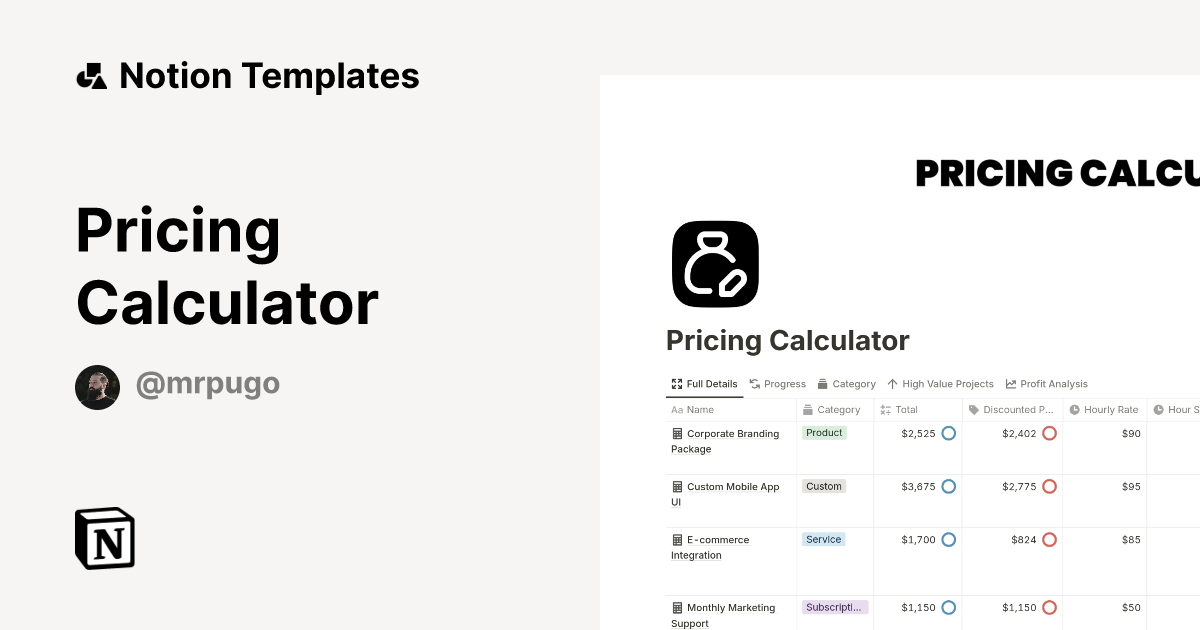Screen dimensions: 1200x630
Task: Click the Full Details expand icon
Action: pyautogui.click(x=676, y=383)
